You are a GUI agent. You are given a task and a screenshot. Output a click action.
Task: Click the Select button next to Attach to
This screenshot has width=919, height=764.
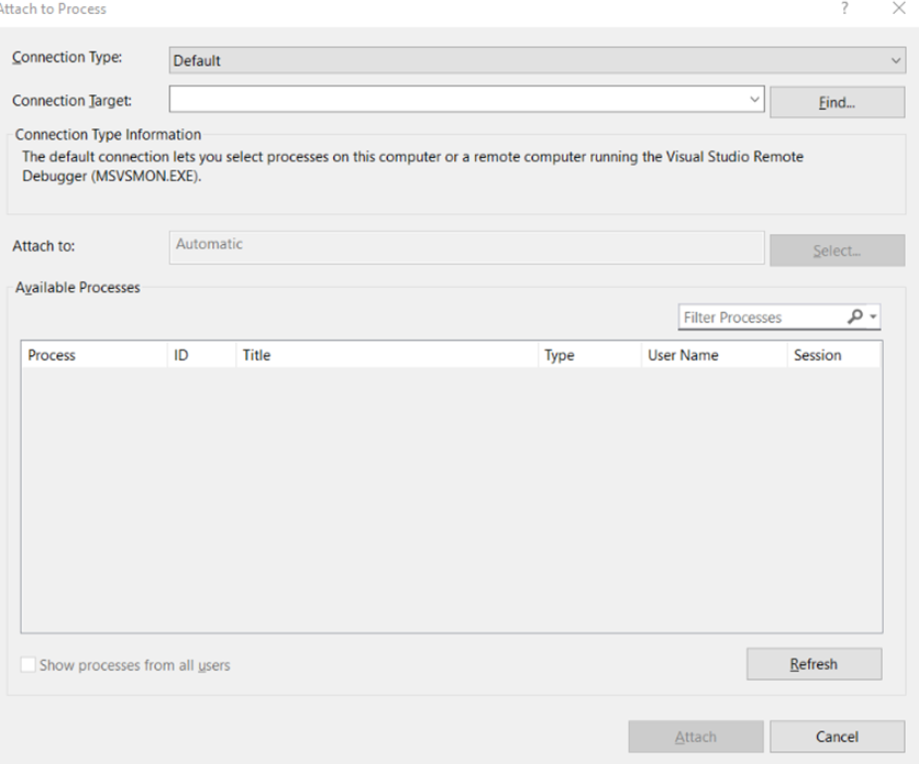point(837,251)
